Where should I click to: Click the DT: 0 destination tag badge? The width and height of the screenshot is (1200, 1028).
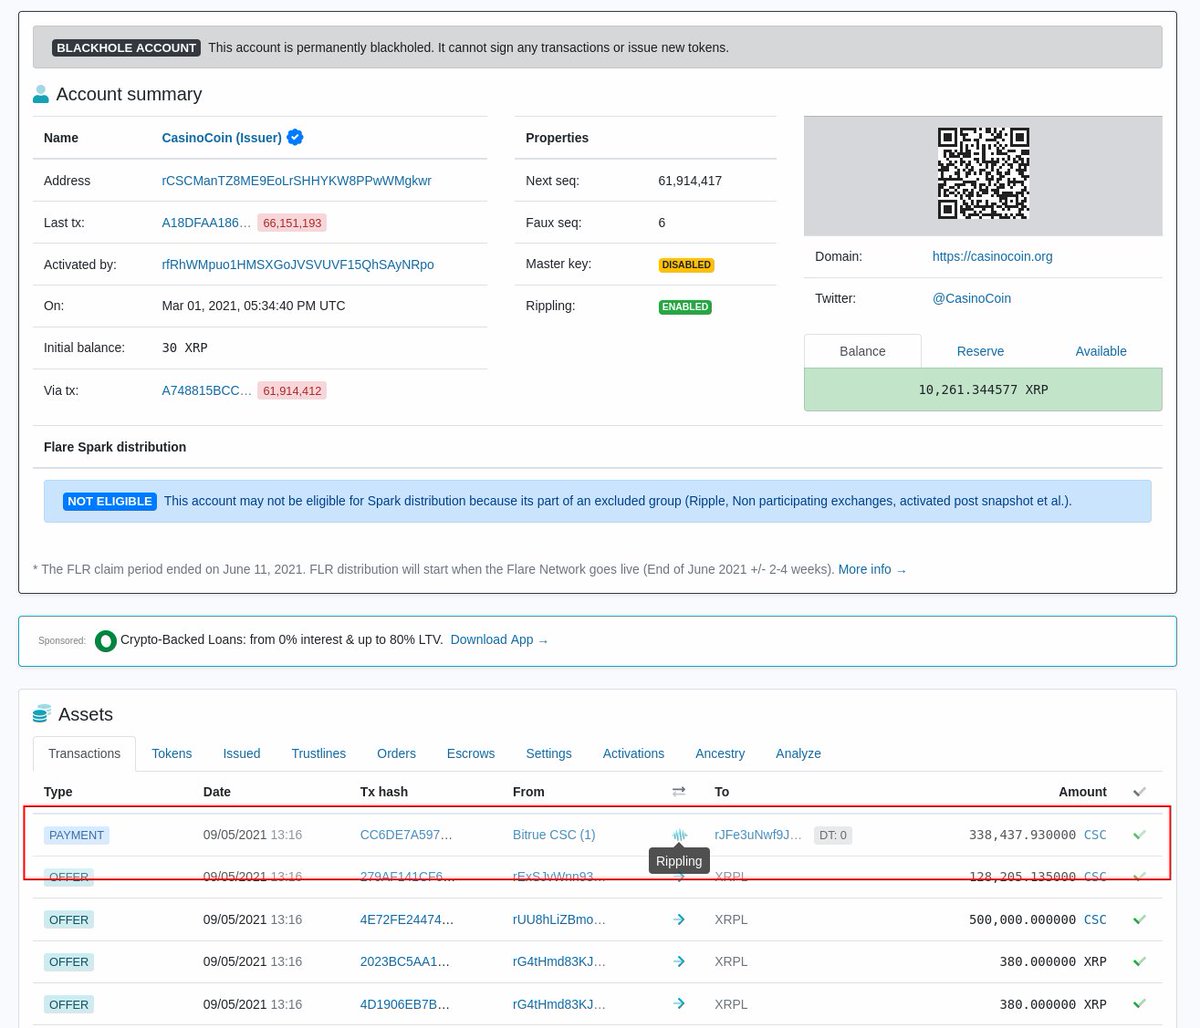[x=833, y=835]
